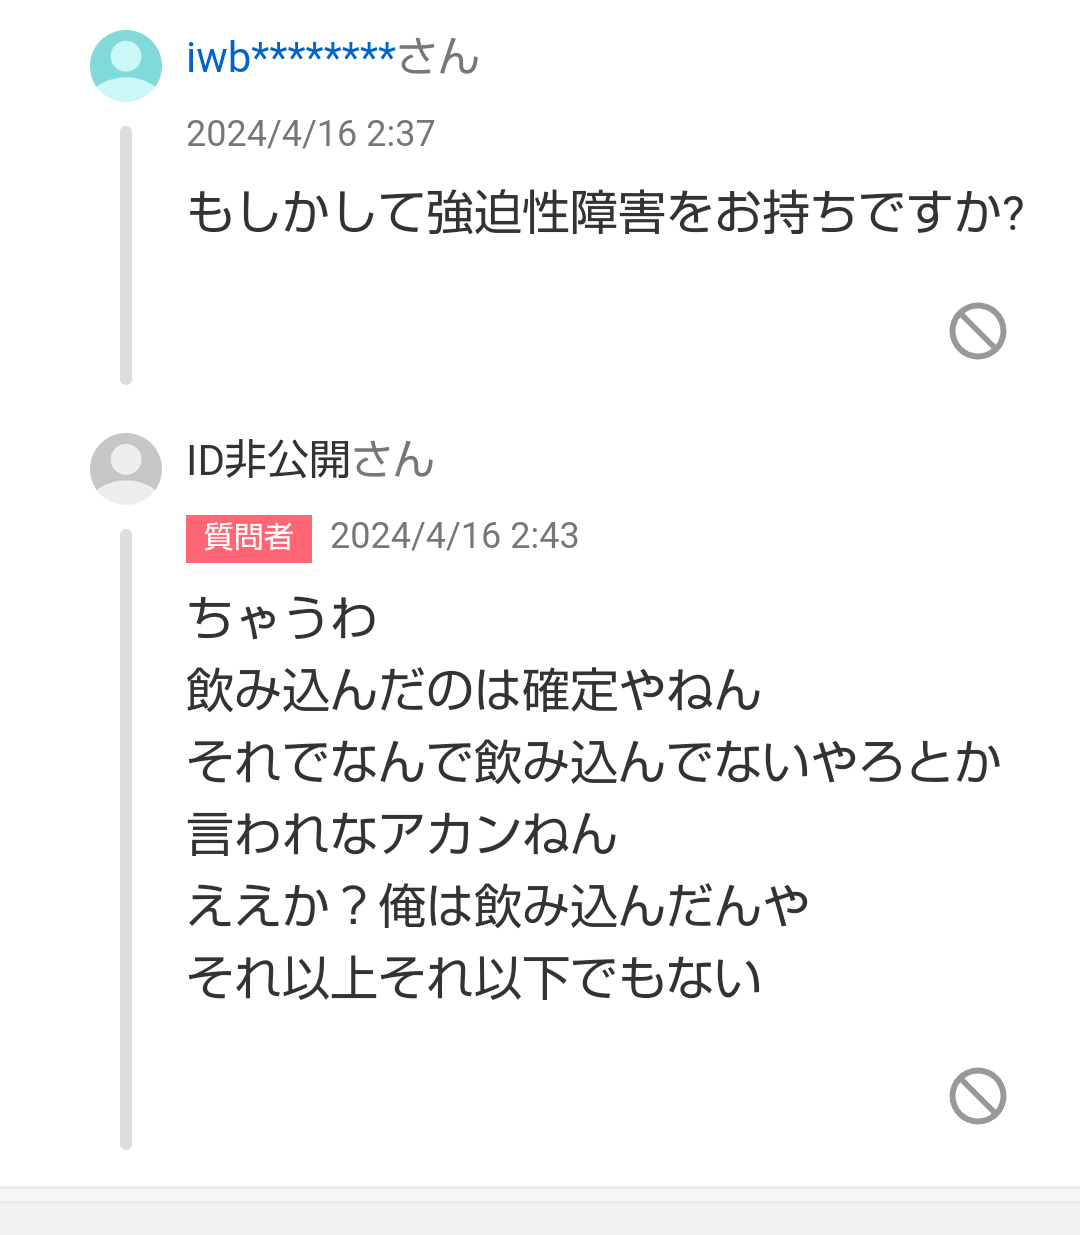Click the report icon under the 質問者 reply
The image size is (1080, 1235).
tap(977, 1096)
